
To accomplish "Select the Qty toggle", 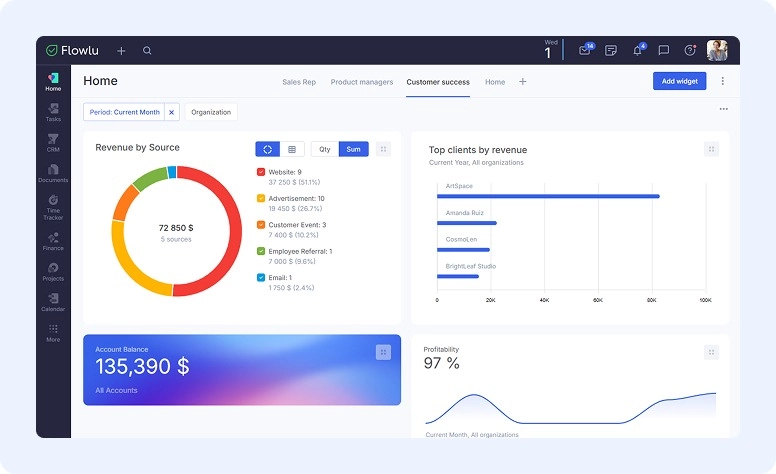I will click(325, 149).
